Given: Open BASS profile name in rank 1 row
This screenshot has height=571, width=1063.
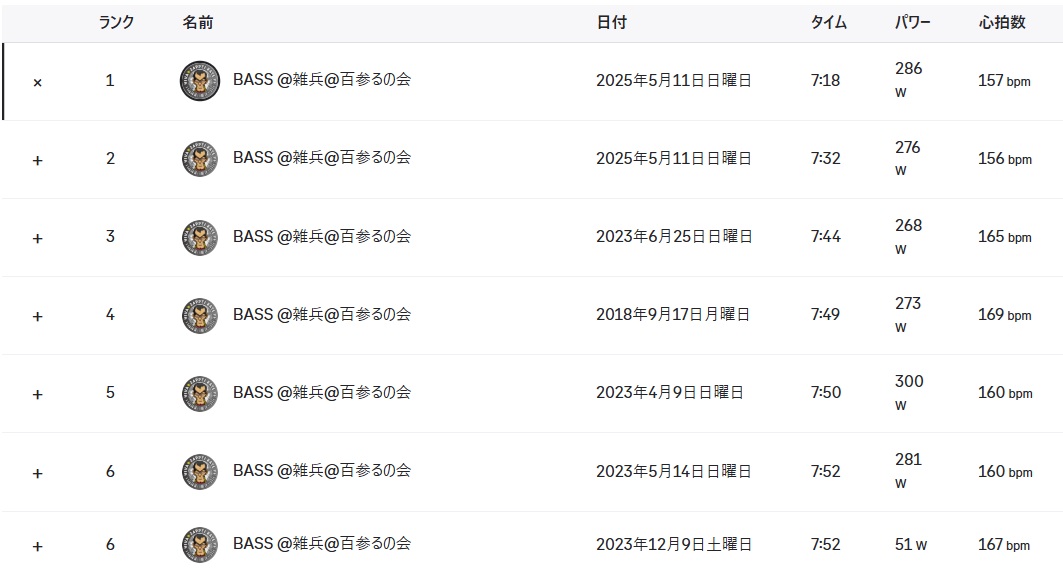Looking at the screenshot, I should click(x=321, y=79).
